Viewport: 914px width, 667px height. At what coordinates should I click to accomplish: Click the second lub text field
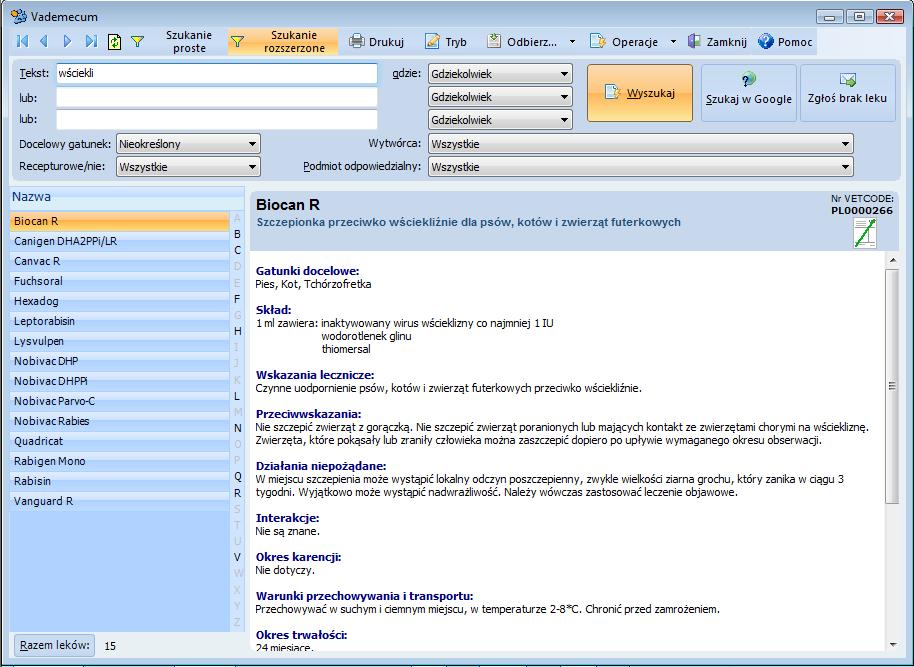pos(217,120)
